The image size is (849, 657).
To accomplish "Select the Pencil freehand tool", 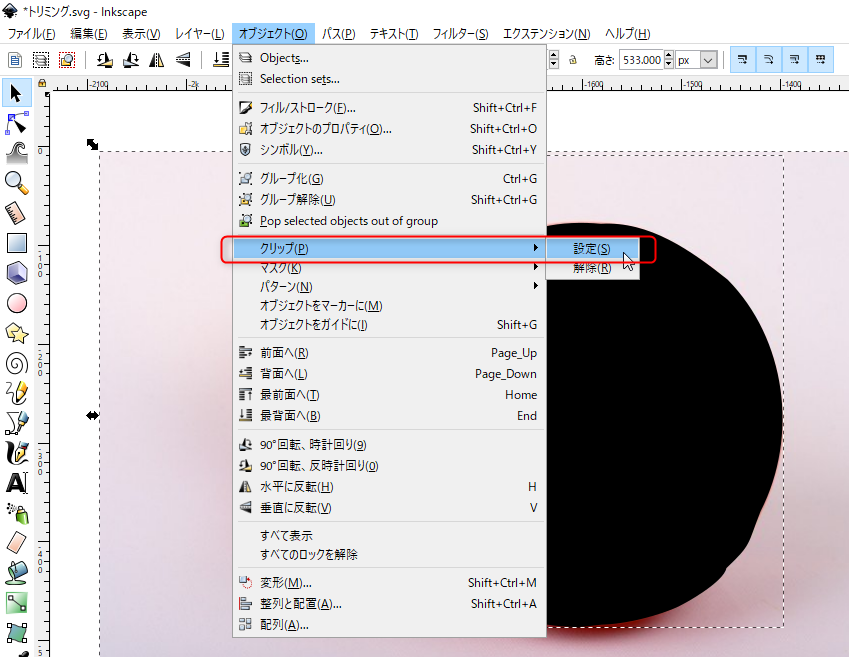I will [17, 393].
